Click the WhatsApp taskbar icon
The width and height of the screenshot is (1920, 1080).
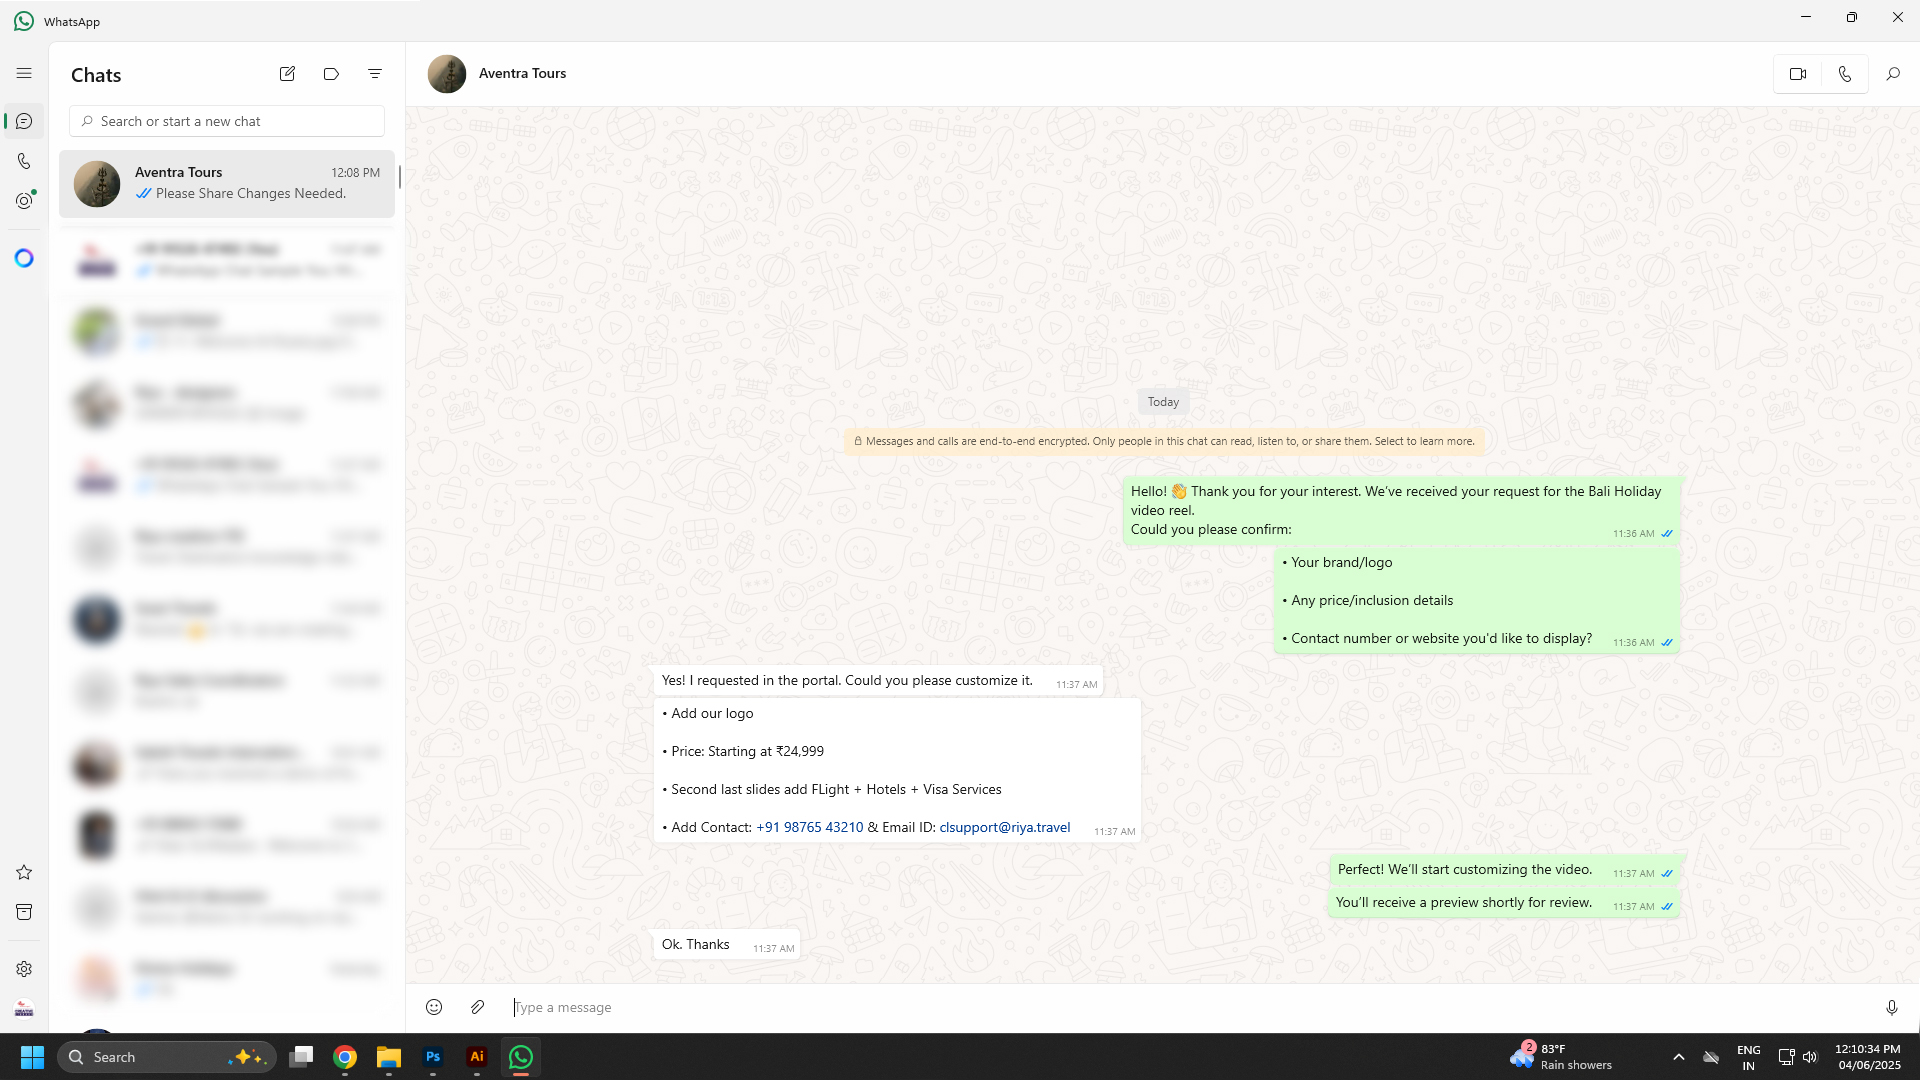[521, 1057]
